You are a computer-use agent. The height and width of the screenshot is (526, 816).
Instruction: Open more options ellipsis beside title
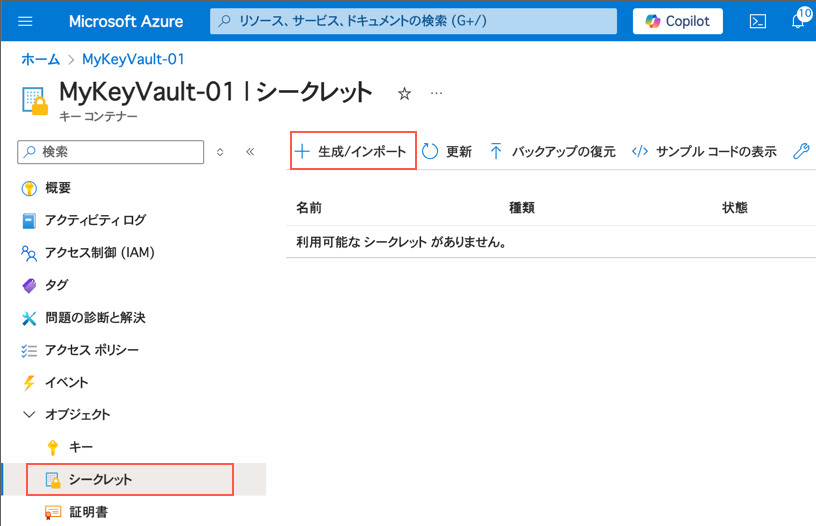pyautogui.click(x=437, y=93)
